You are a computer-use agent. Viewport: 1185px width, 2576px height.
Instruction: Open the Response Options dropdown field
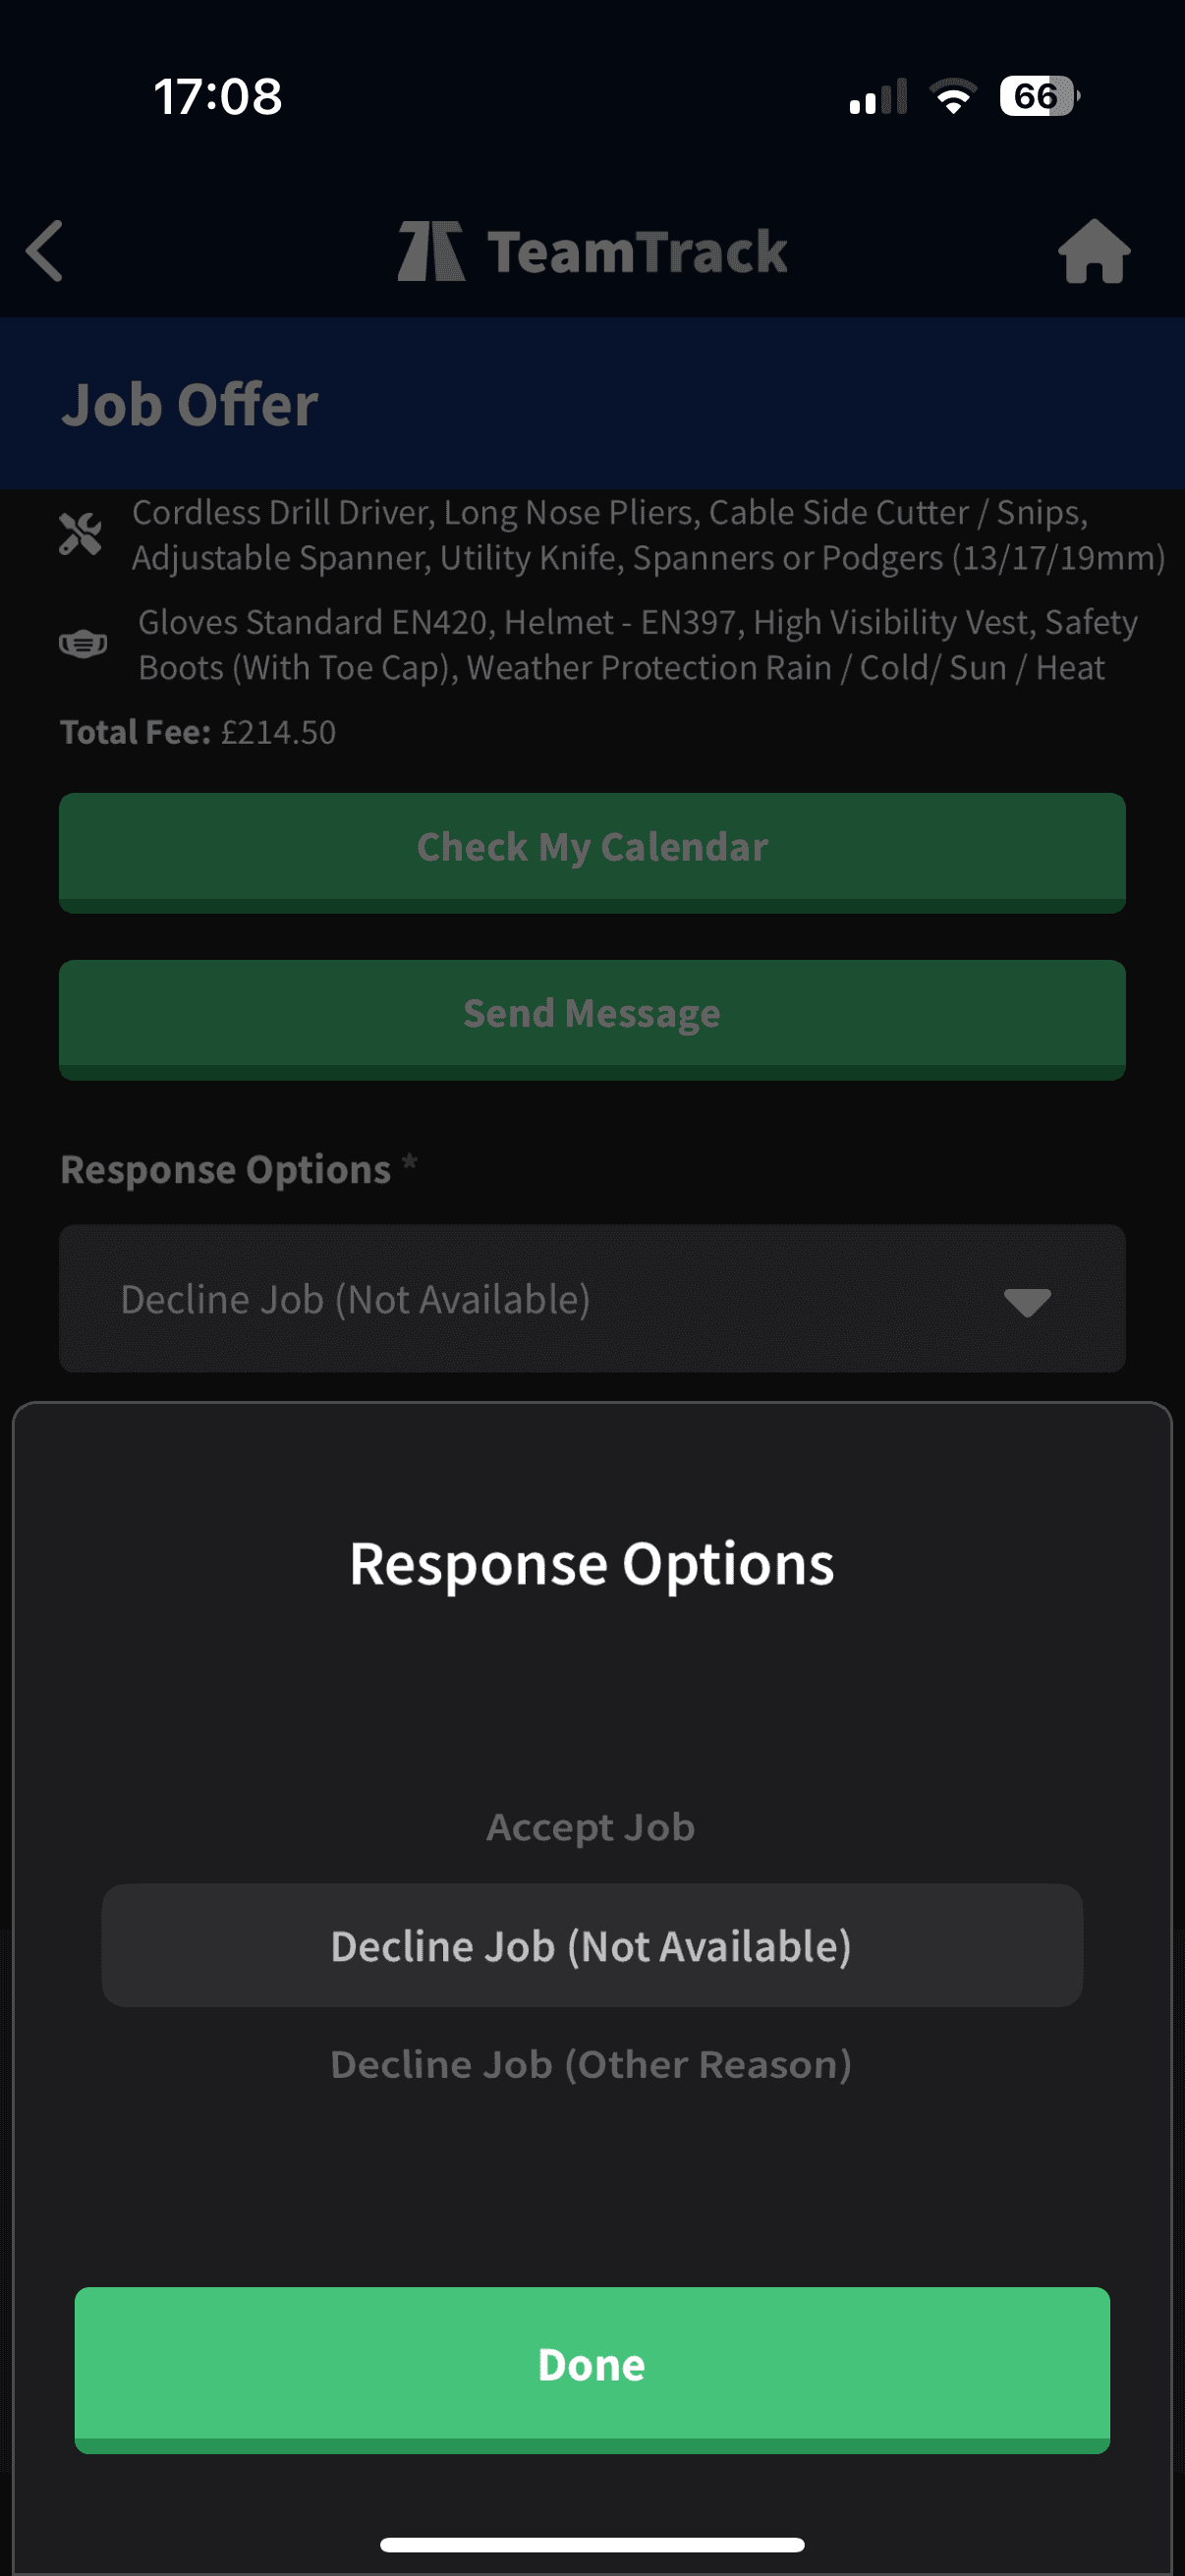click(560, 1299)
